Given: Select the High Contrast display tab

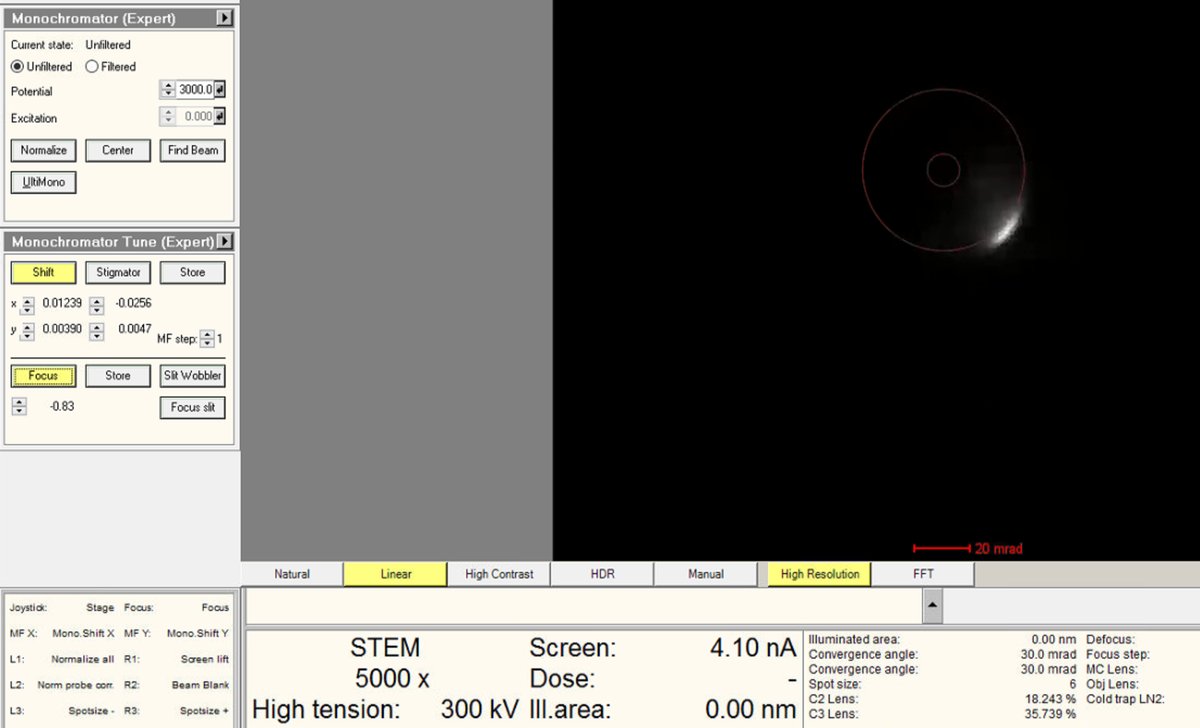Looking at the screenshot, I should [498, 573].
